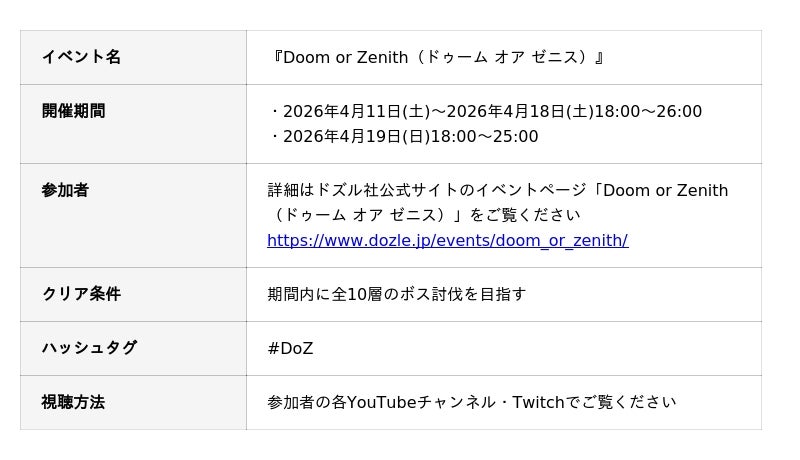Click the 開催期間 row label
Viewport: 800px width, 460px height.
click(x=73, y=111)
